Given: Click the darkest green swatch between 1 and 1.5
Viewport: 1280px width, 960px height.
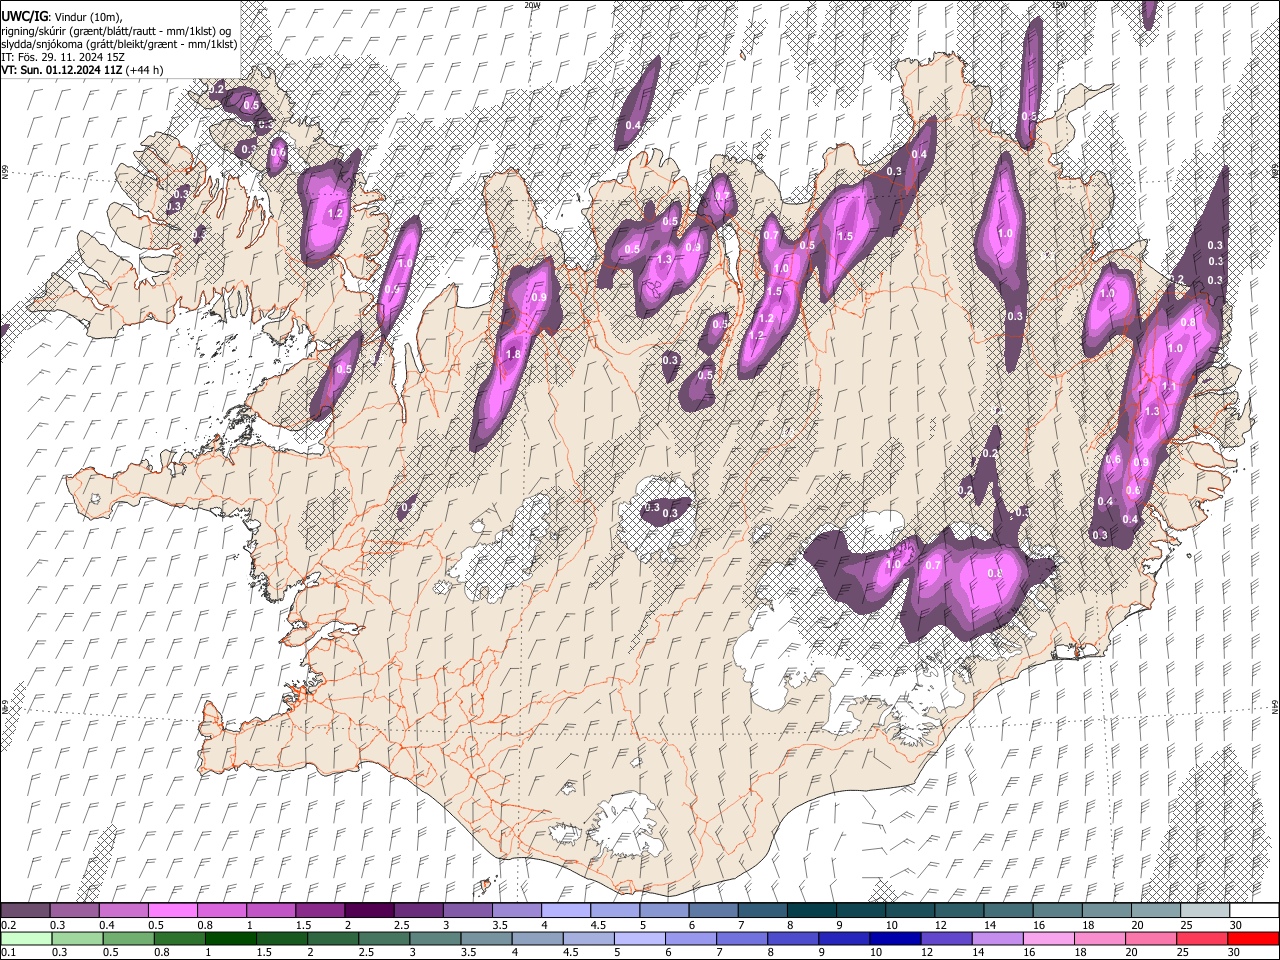Looking at the screenshot, I should [229, 938].
